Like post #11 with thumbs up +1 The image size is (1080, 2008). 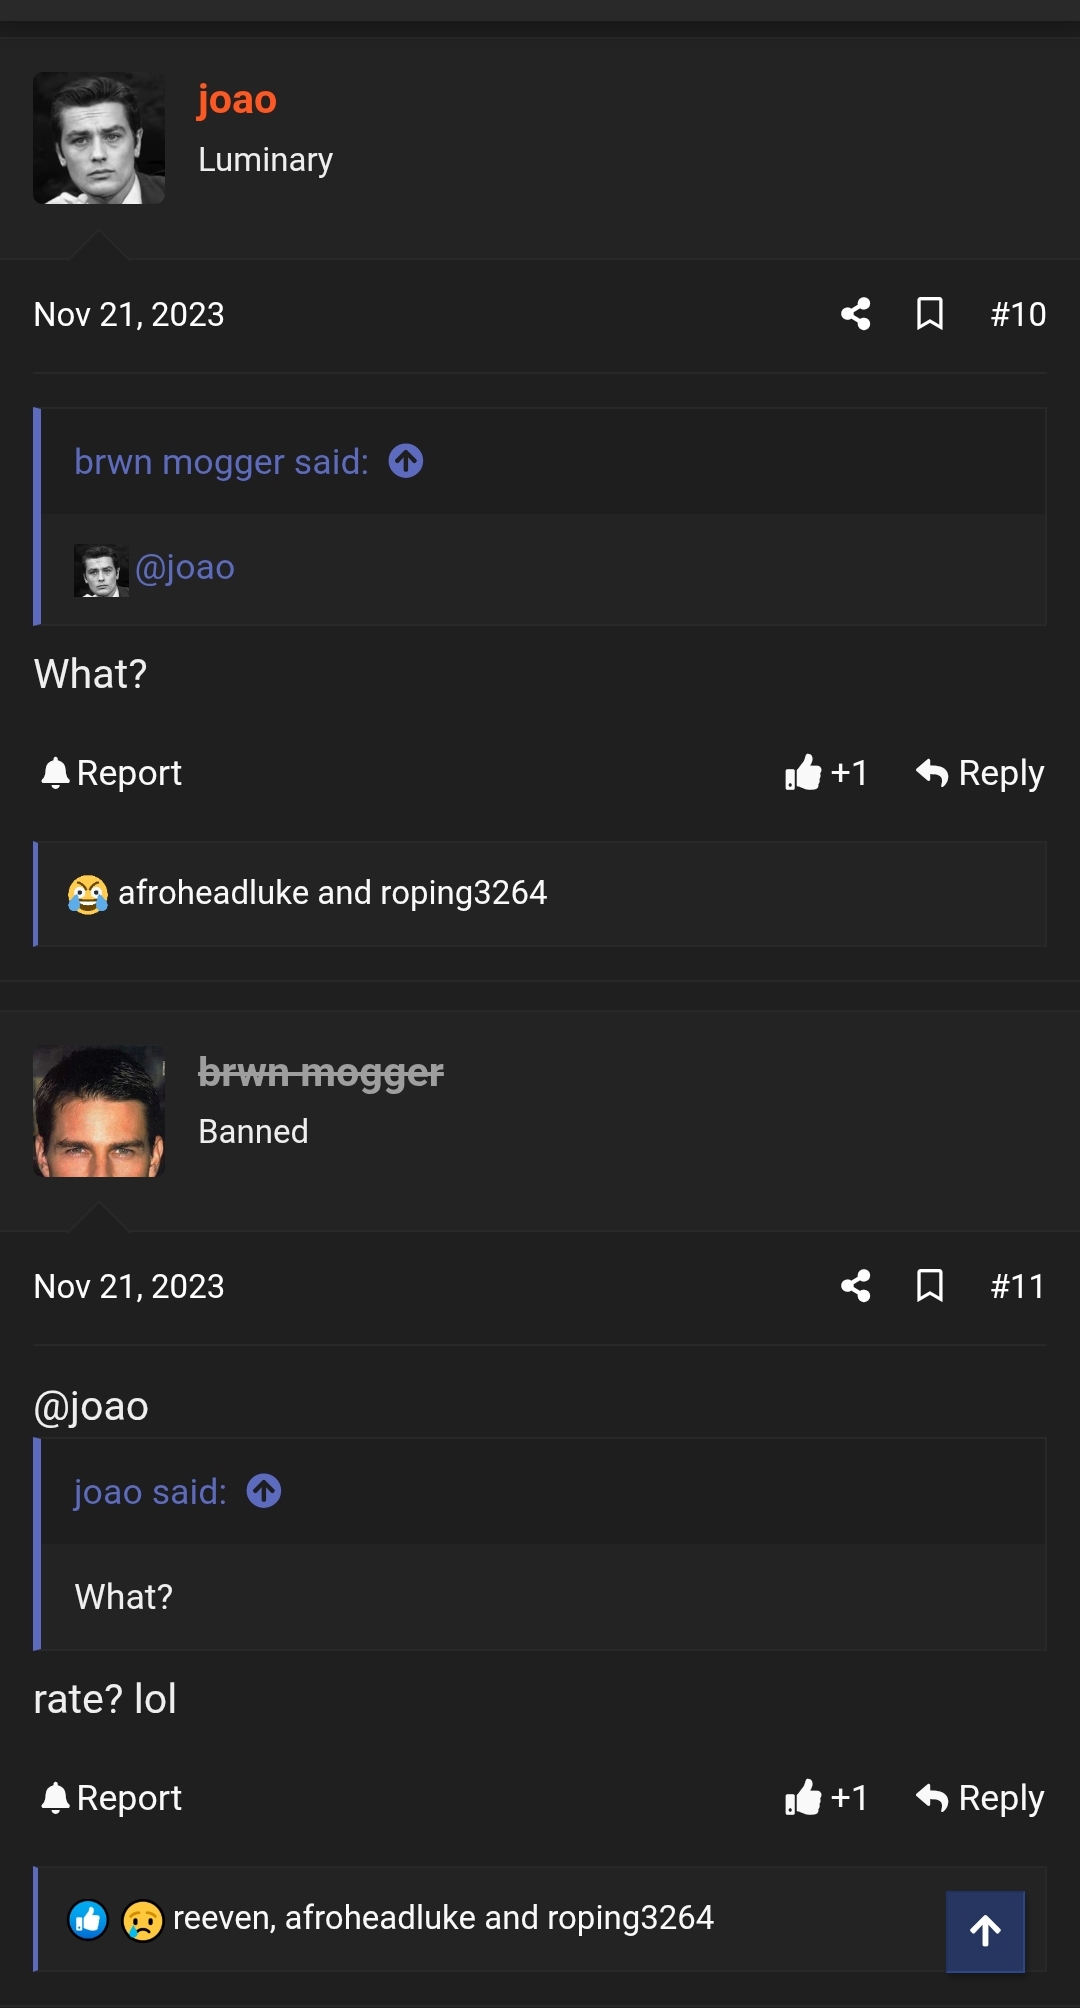tap(826, 1798)
